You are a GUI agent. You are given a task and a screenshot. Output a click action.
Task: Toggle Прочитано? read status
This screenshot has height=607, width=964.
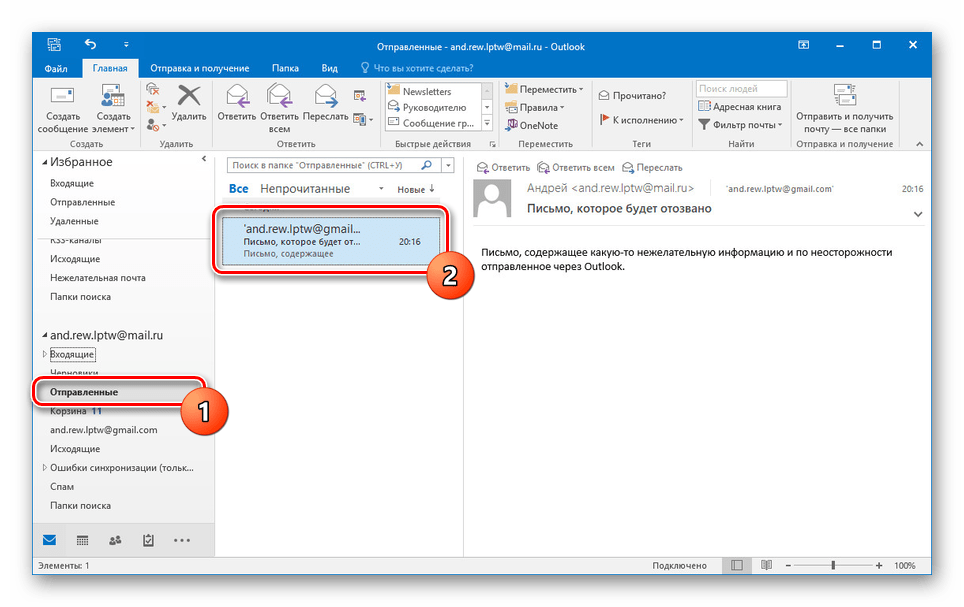[x=632, y=95]
